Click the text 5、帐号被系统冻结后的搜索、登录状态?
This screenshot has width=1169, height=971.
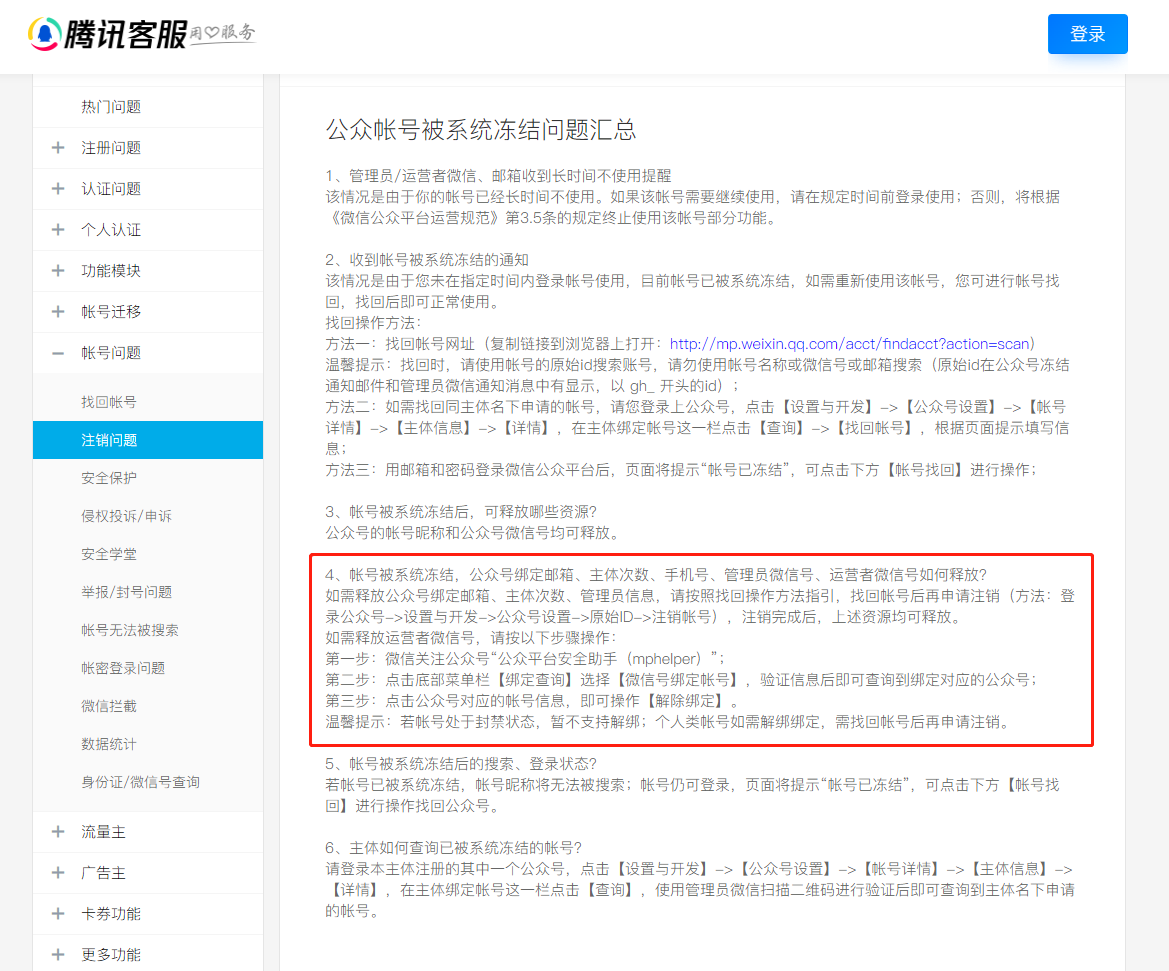click(461, 764)
